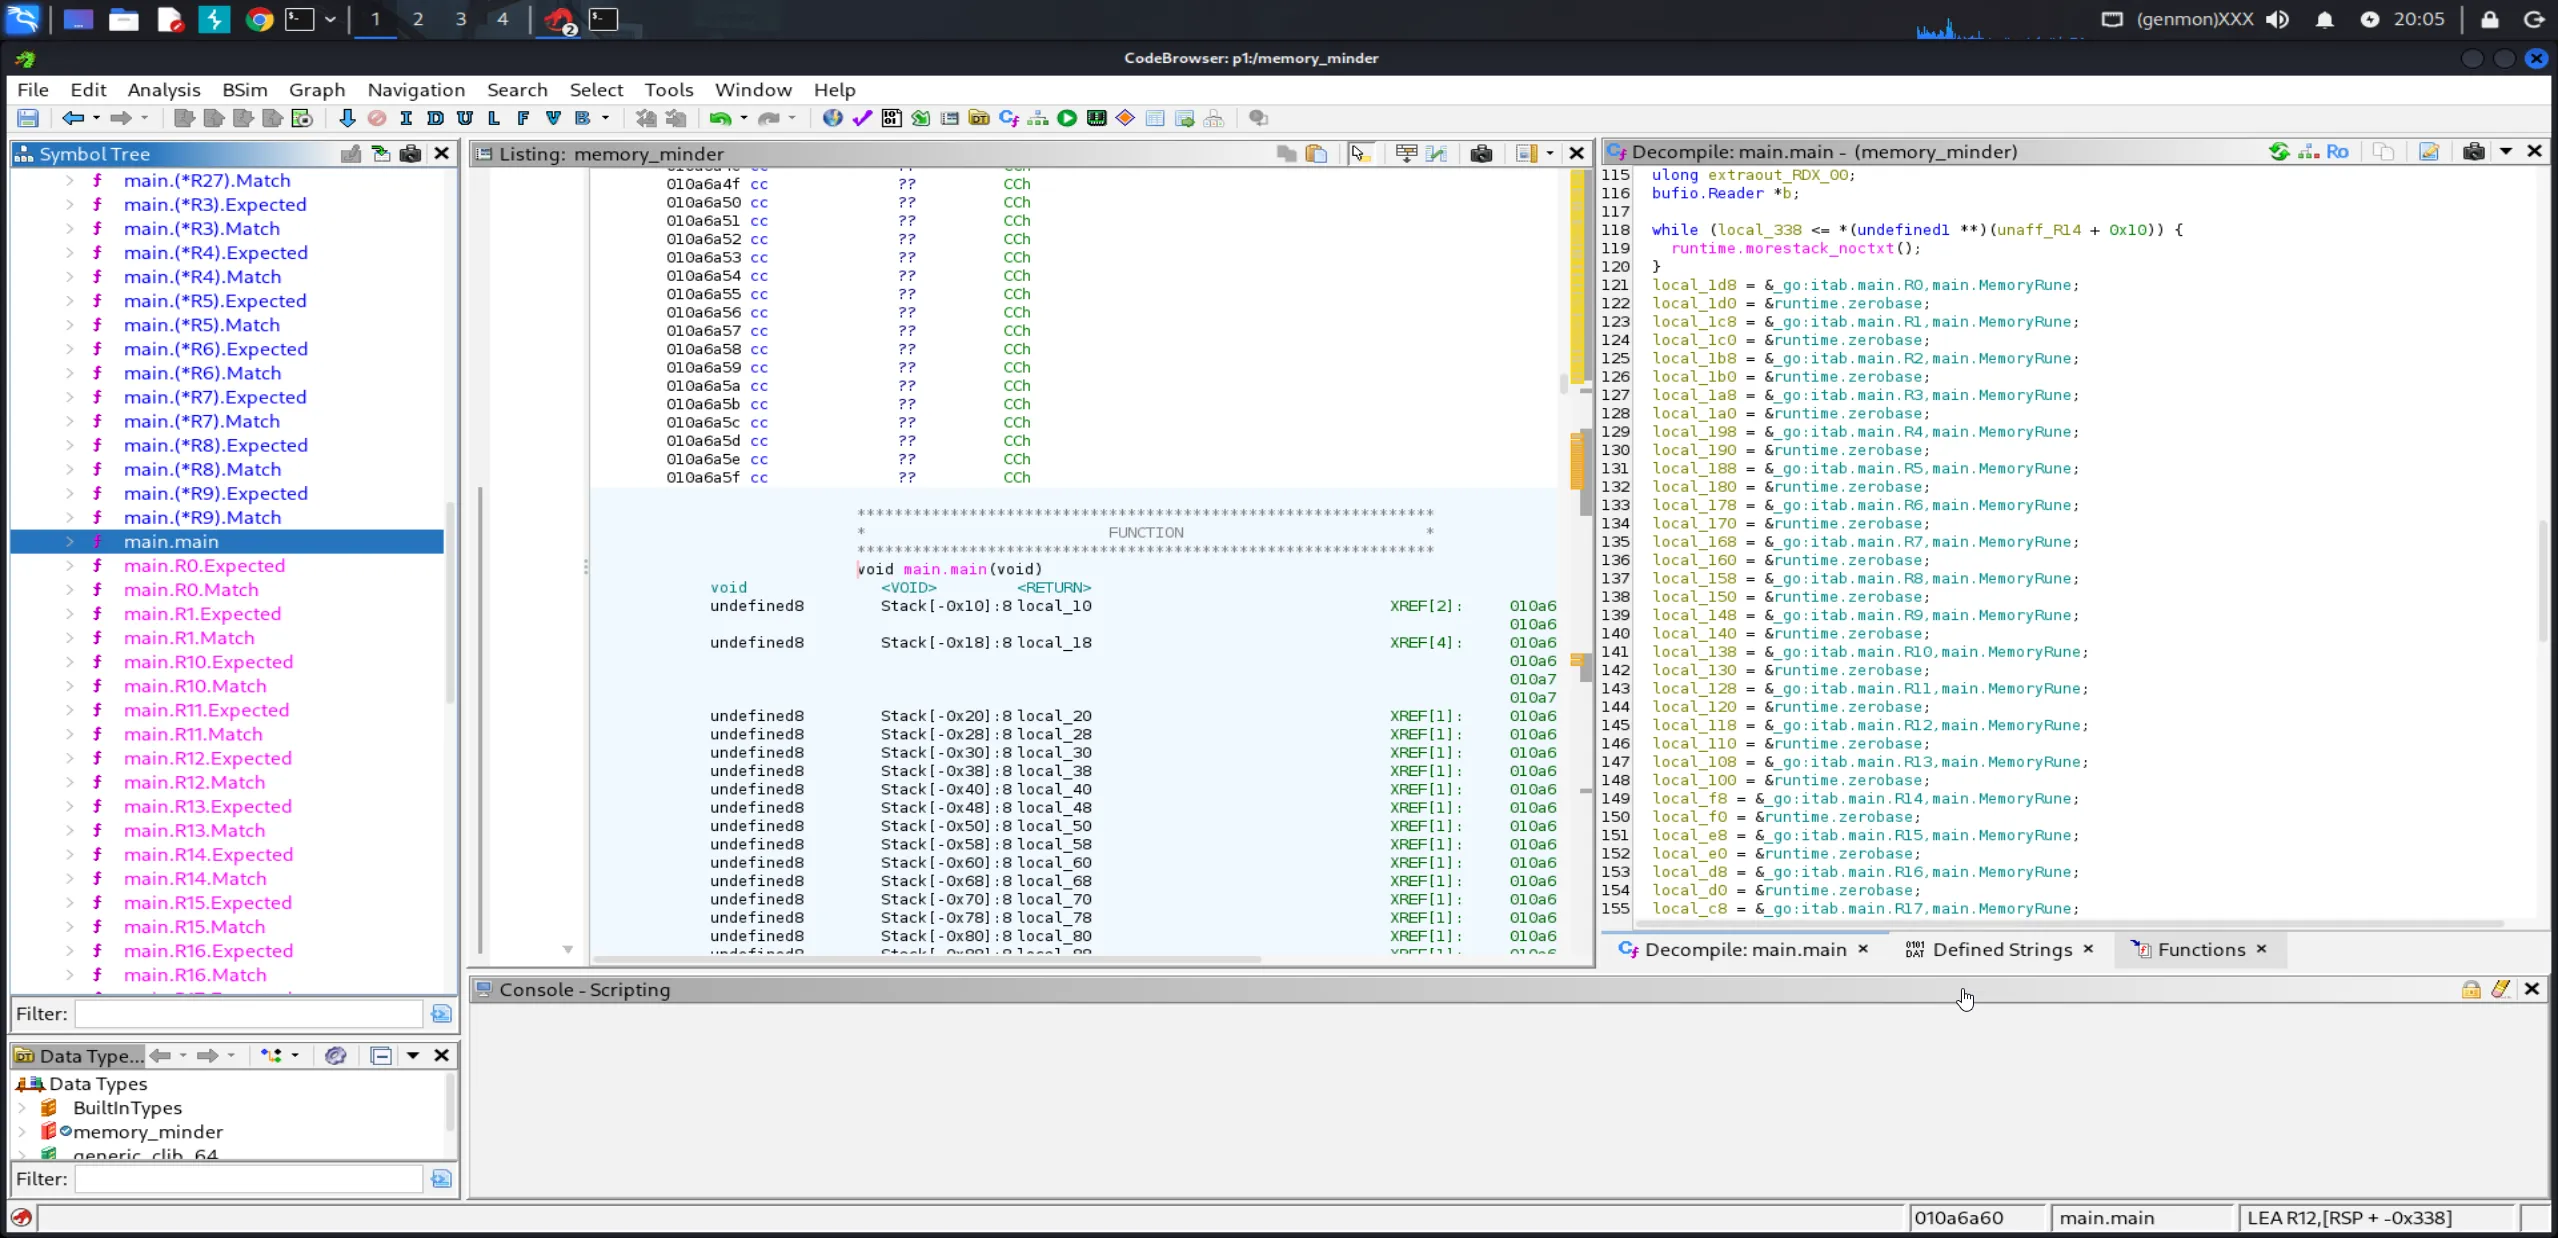The width and height of the screenshot is (2558, 1238).
Task: Switch to the Defined Strings tab
Action: (x=2001, y=950)
